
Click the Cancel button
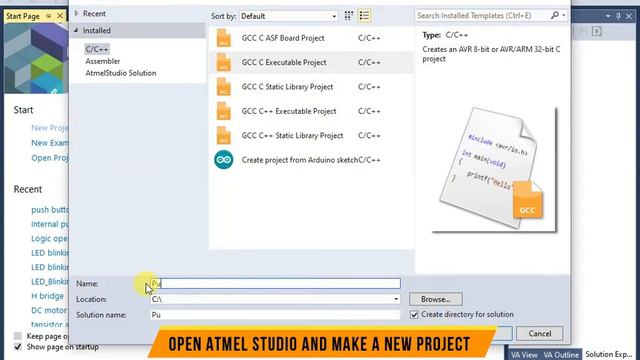[x=540, y=333]
